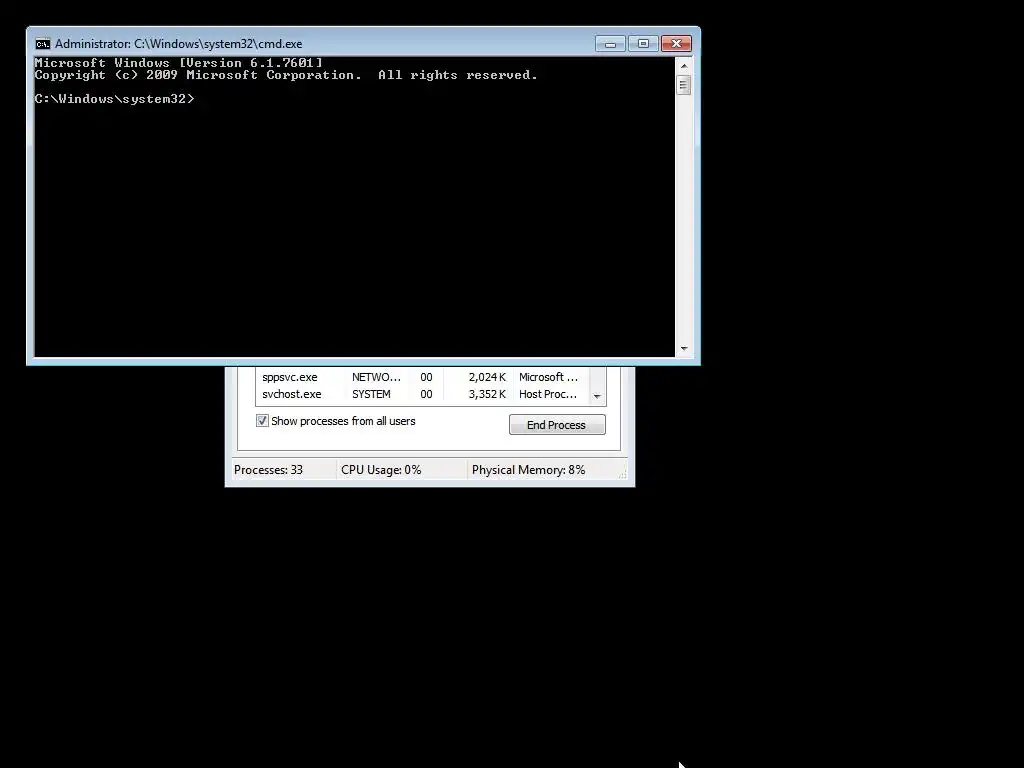Select the sppsvc.exe process row
The image size is (1024, 768).
(x=423, y=377)
